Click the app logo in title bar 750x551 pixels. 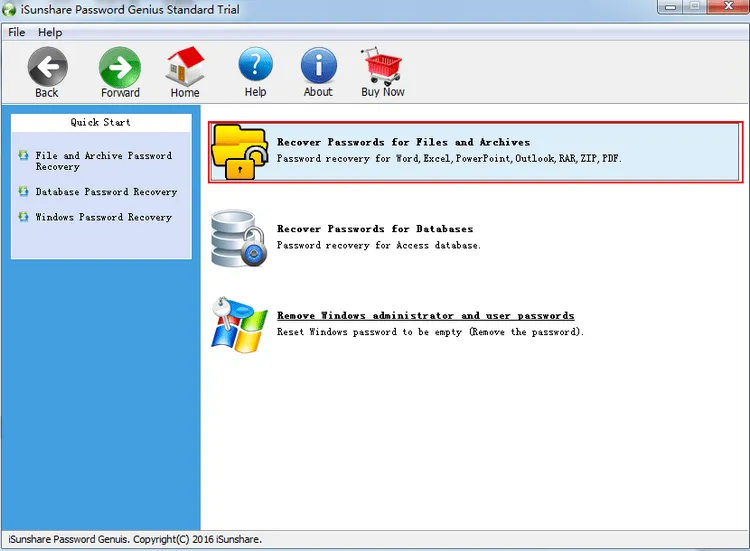[x=9, y=10]
